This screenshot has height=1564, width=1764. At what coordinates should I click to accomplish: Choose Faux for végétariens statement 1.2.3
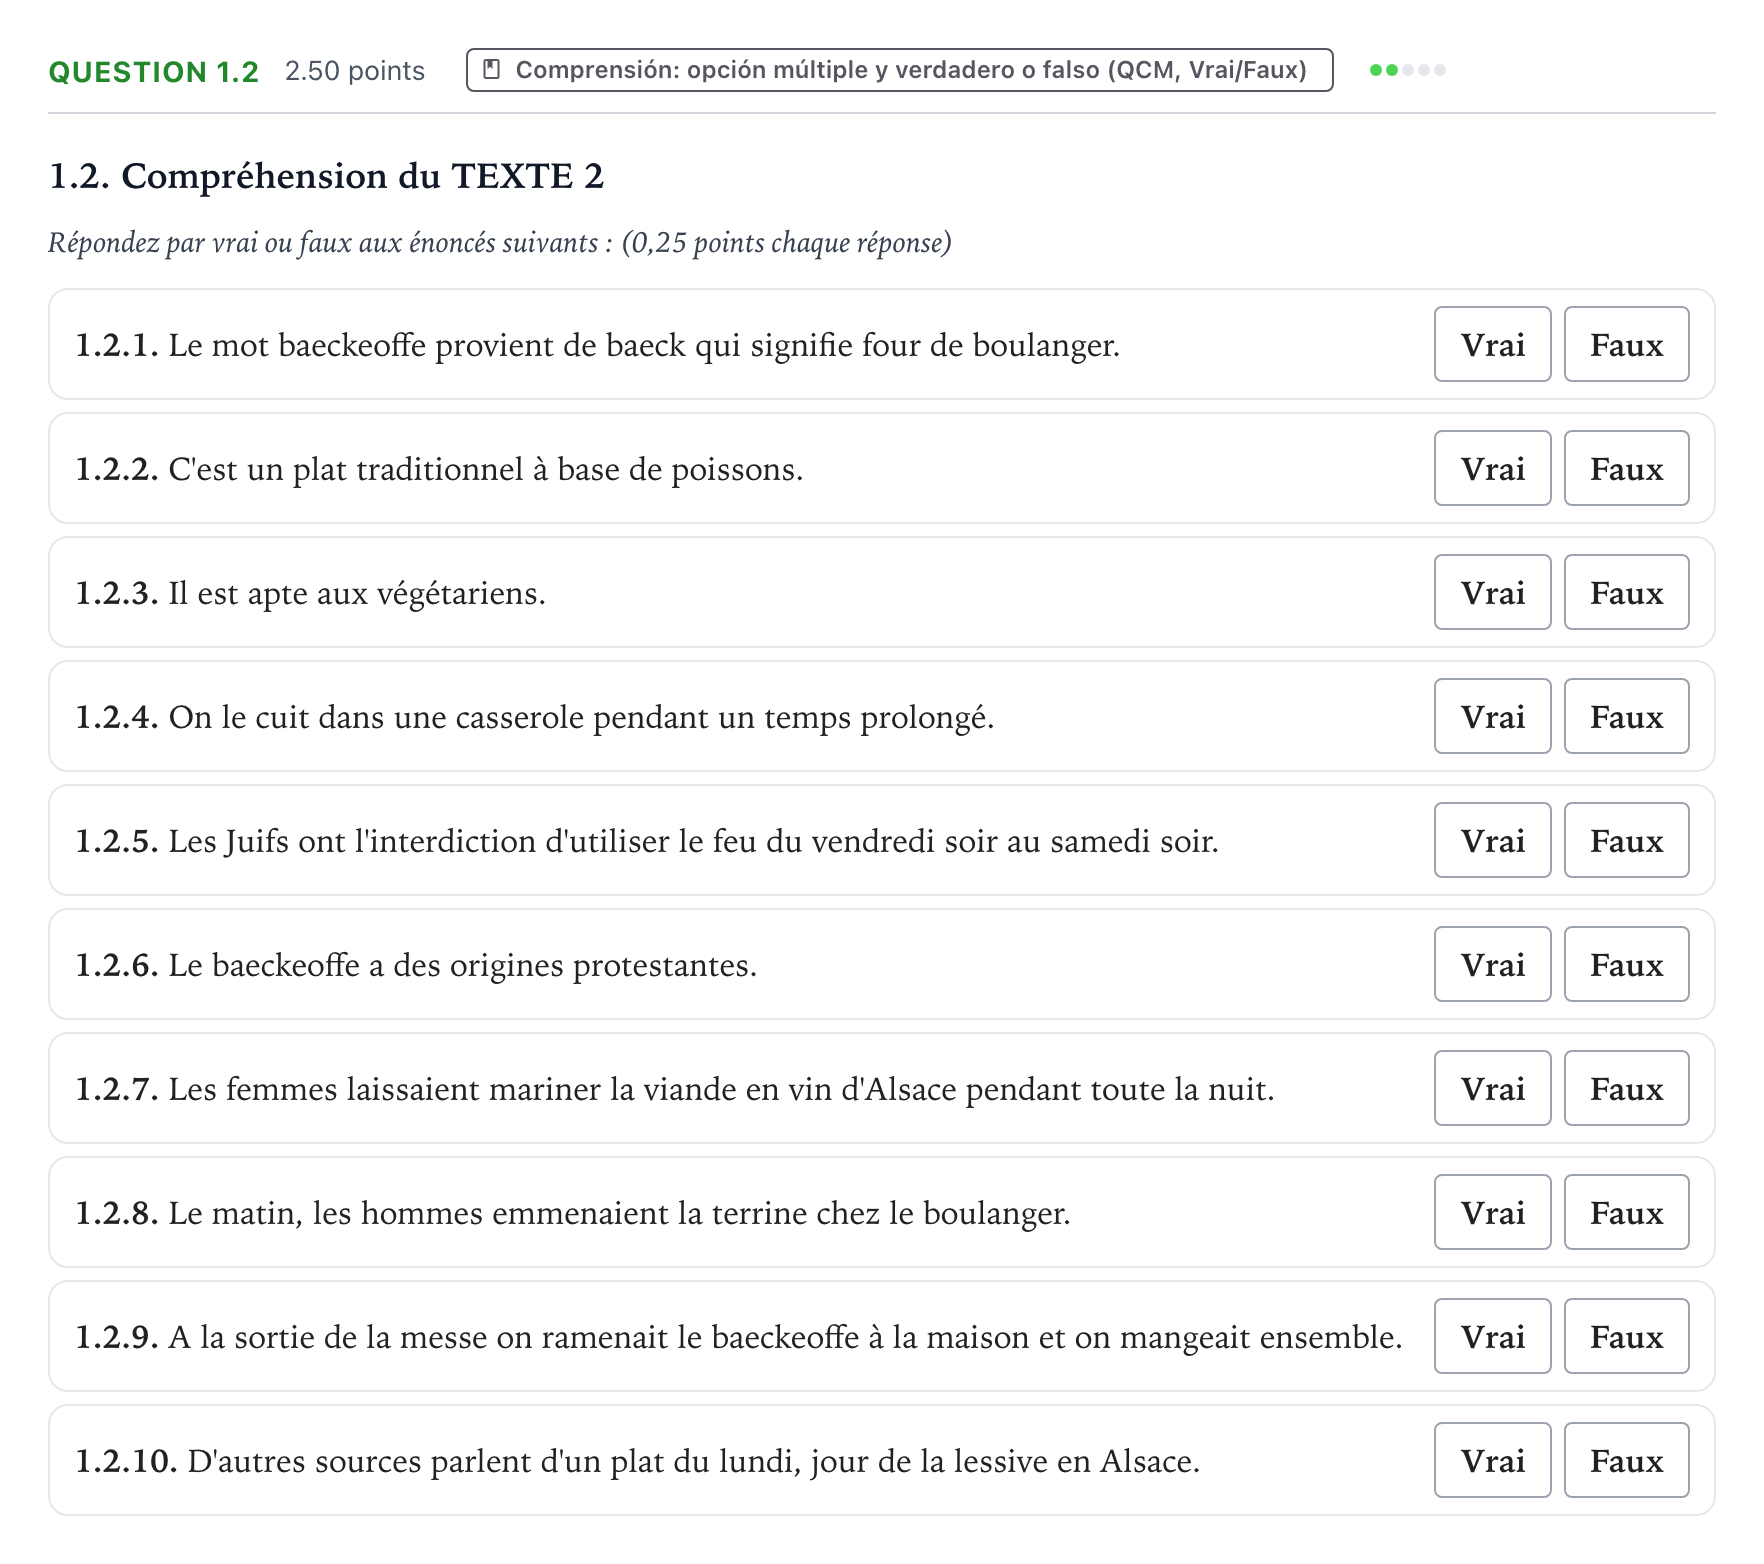1626,592
